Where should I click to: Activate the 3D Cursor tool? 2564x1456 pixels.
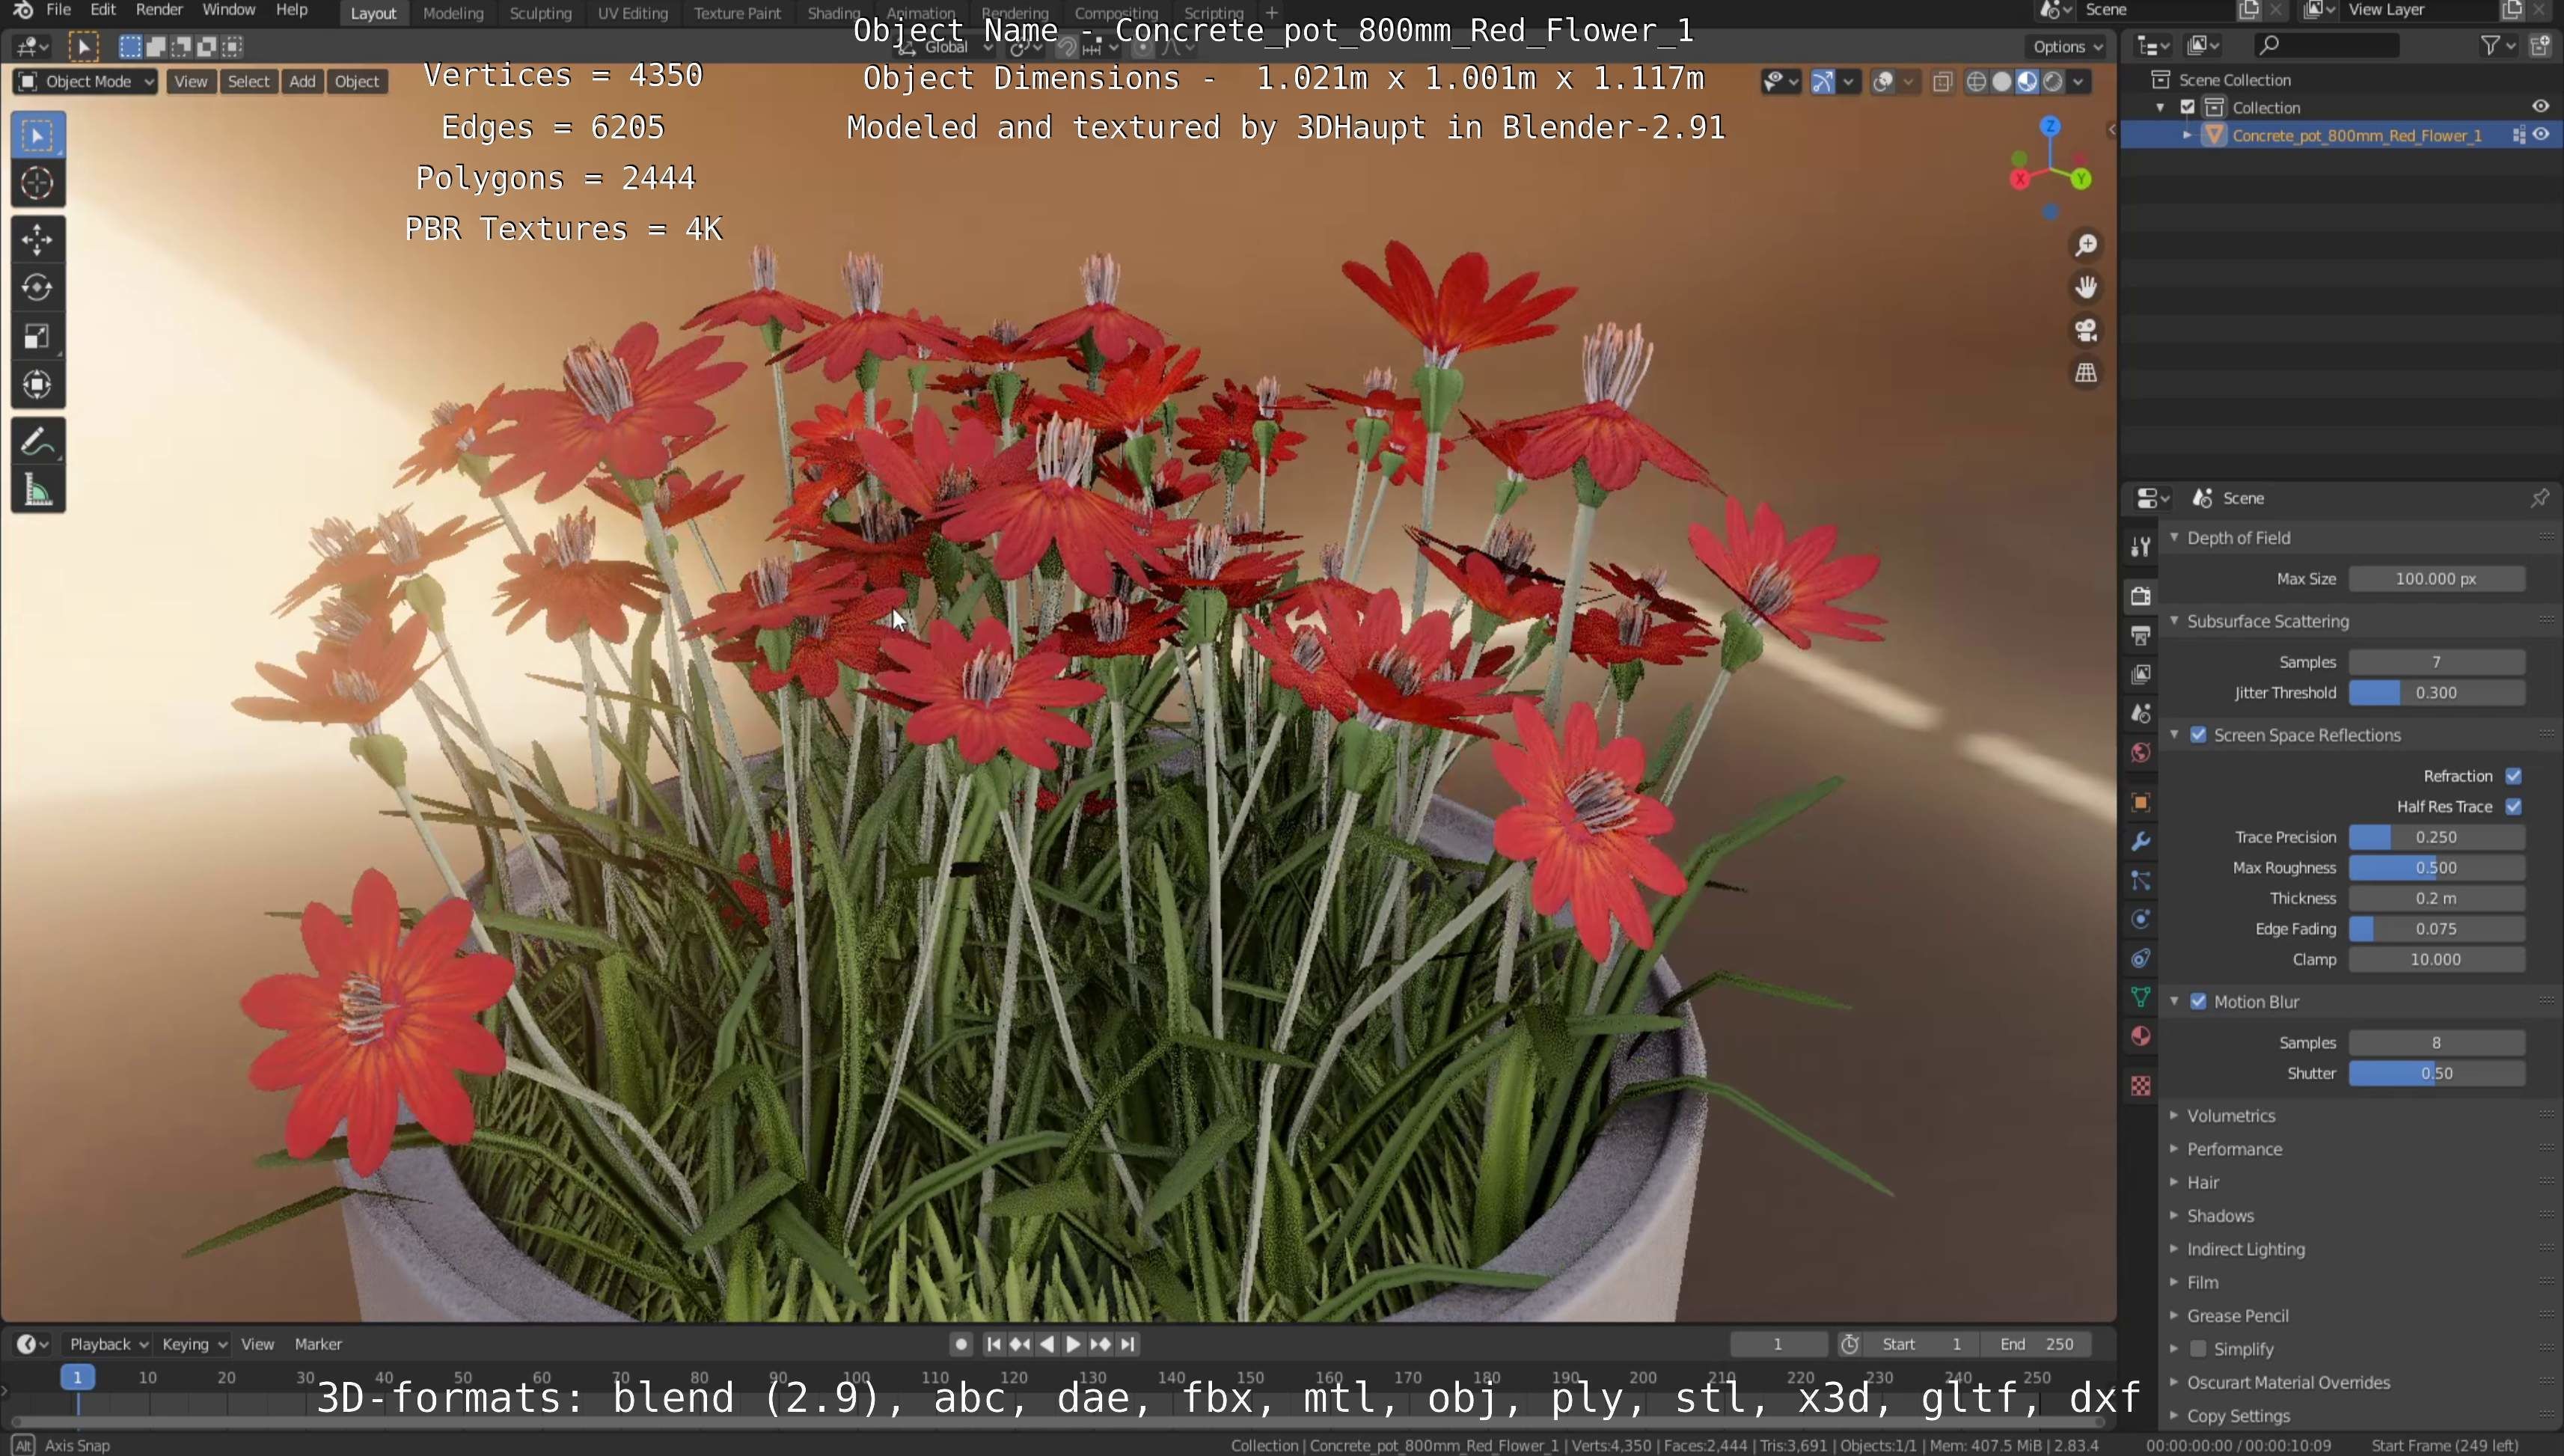click(38, 183)
